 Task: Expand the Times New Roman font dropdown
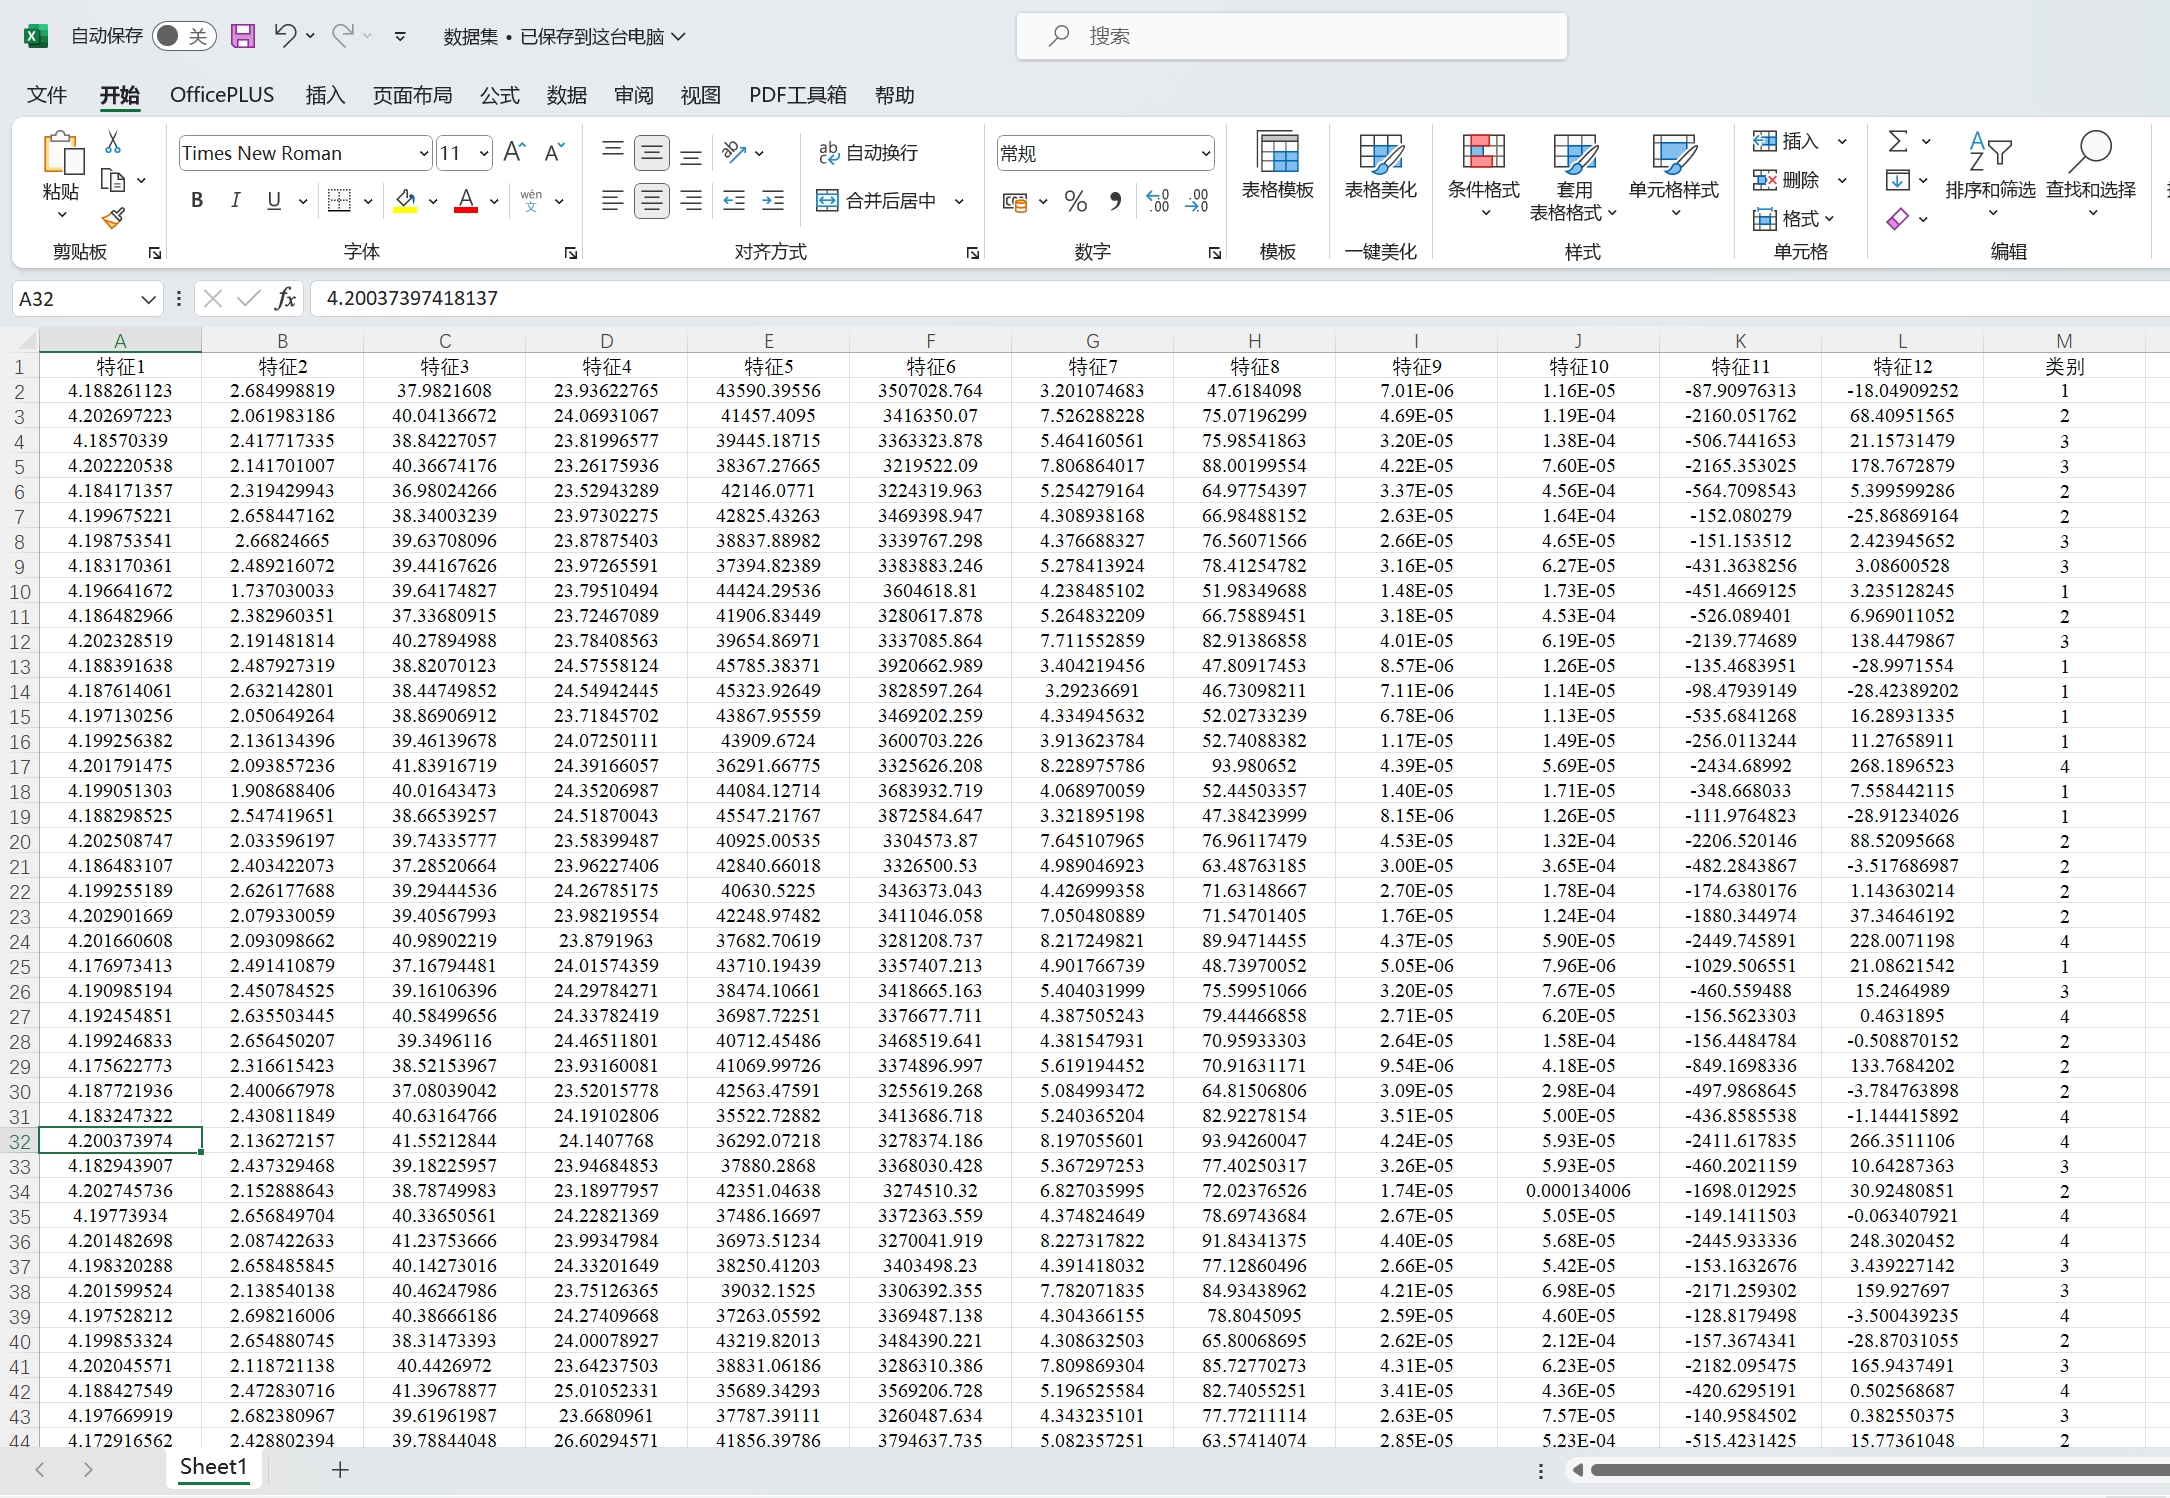(424, 153)
